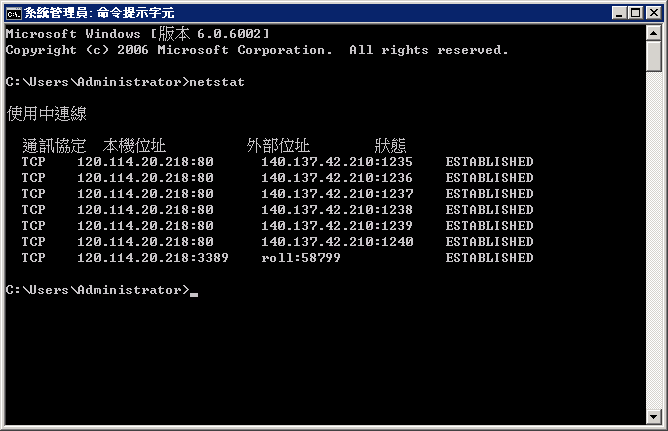Image resolution: width=668 pixels, height=431 pixels.
Task: Click the 狀態 column header
Action: (390, 146)
